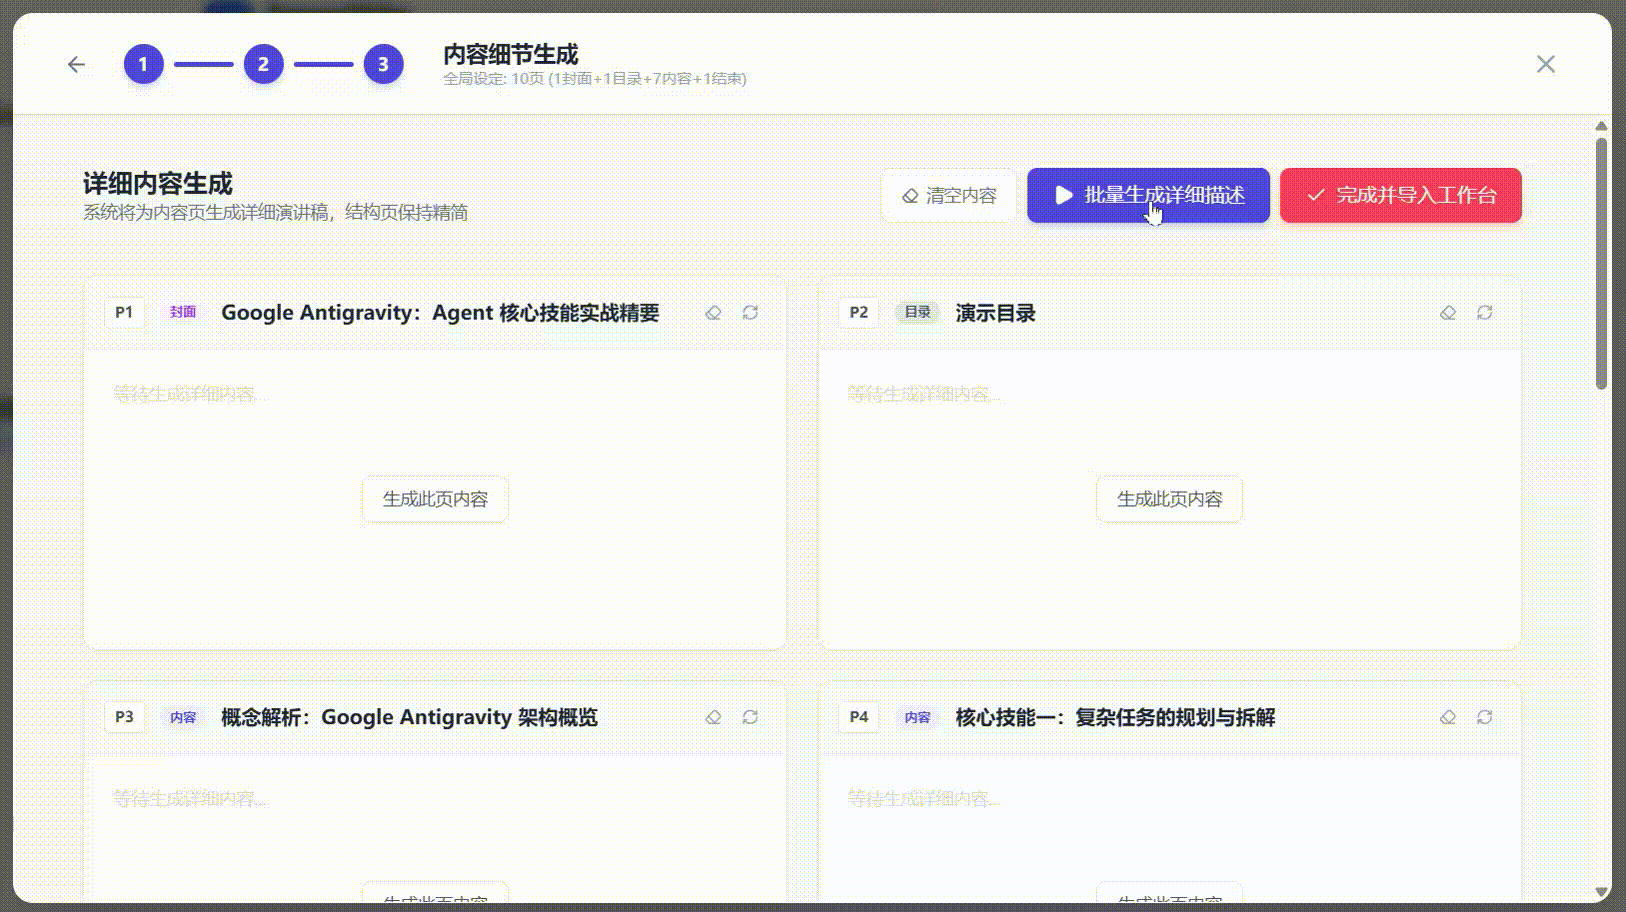1626x912 pixels.
Task: Start 批量生成详细描述 batch generation
Action: coord(1148,196)
